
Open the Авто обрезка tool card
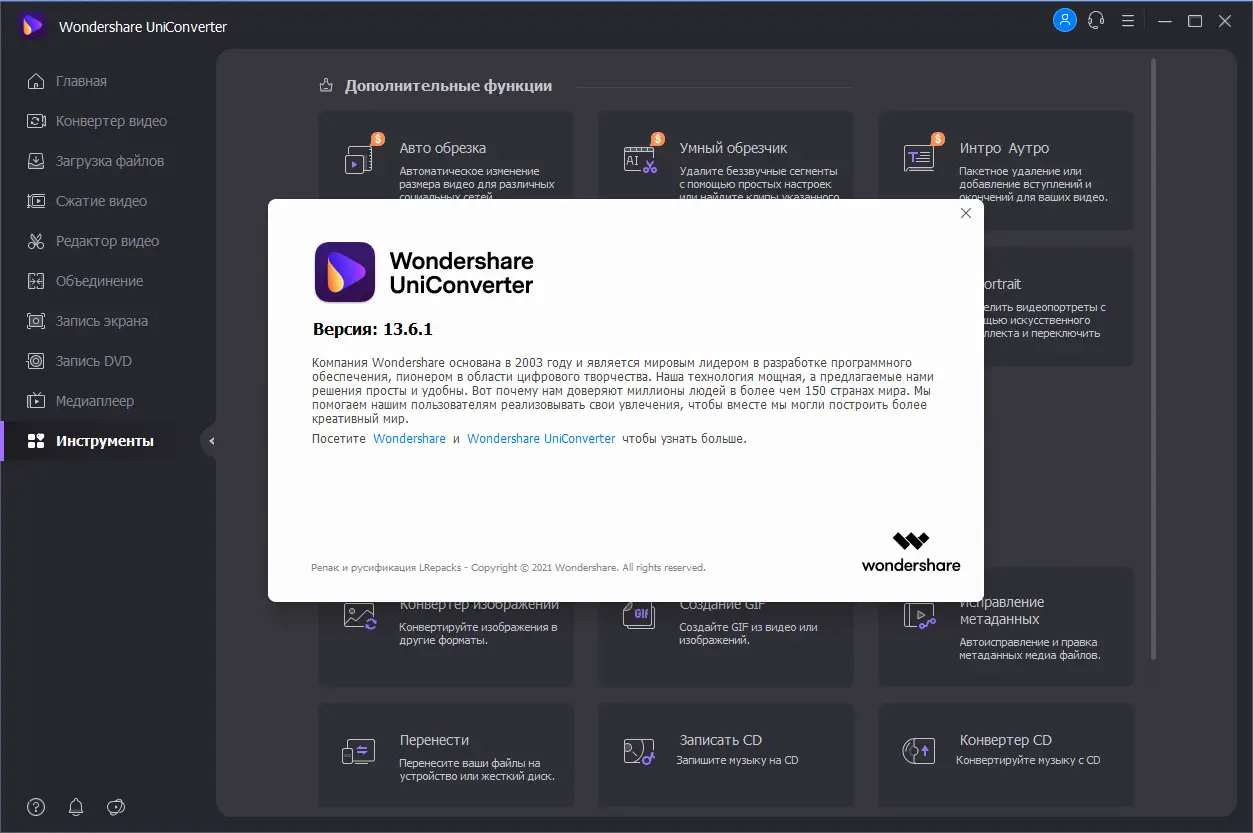coord(446,156)
